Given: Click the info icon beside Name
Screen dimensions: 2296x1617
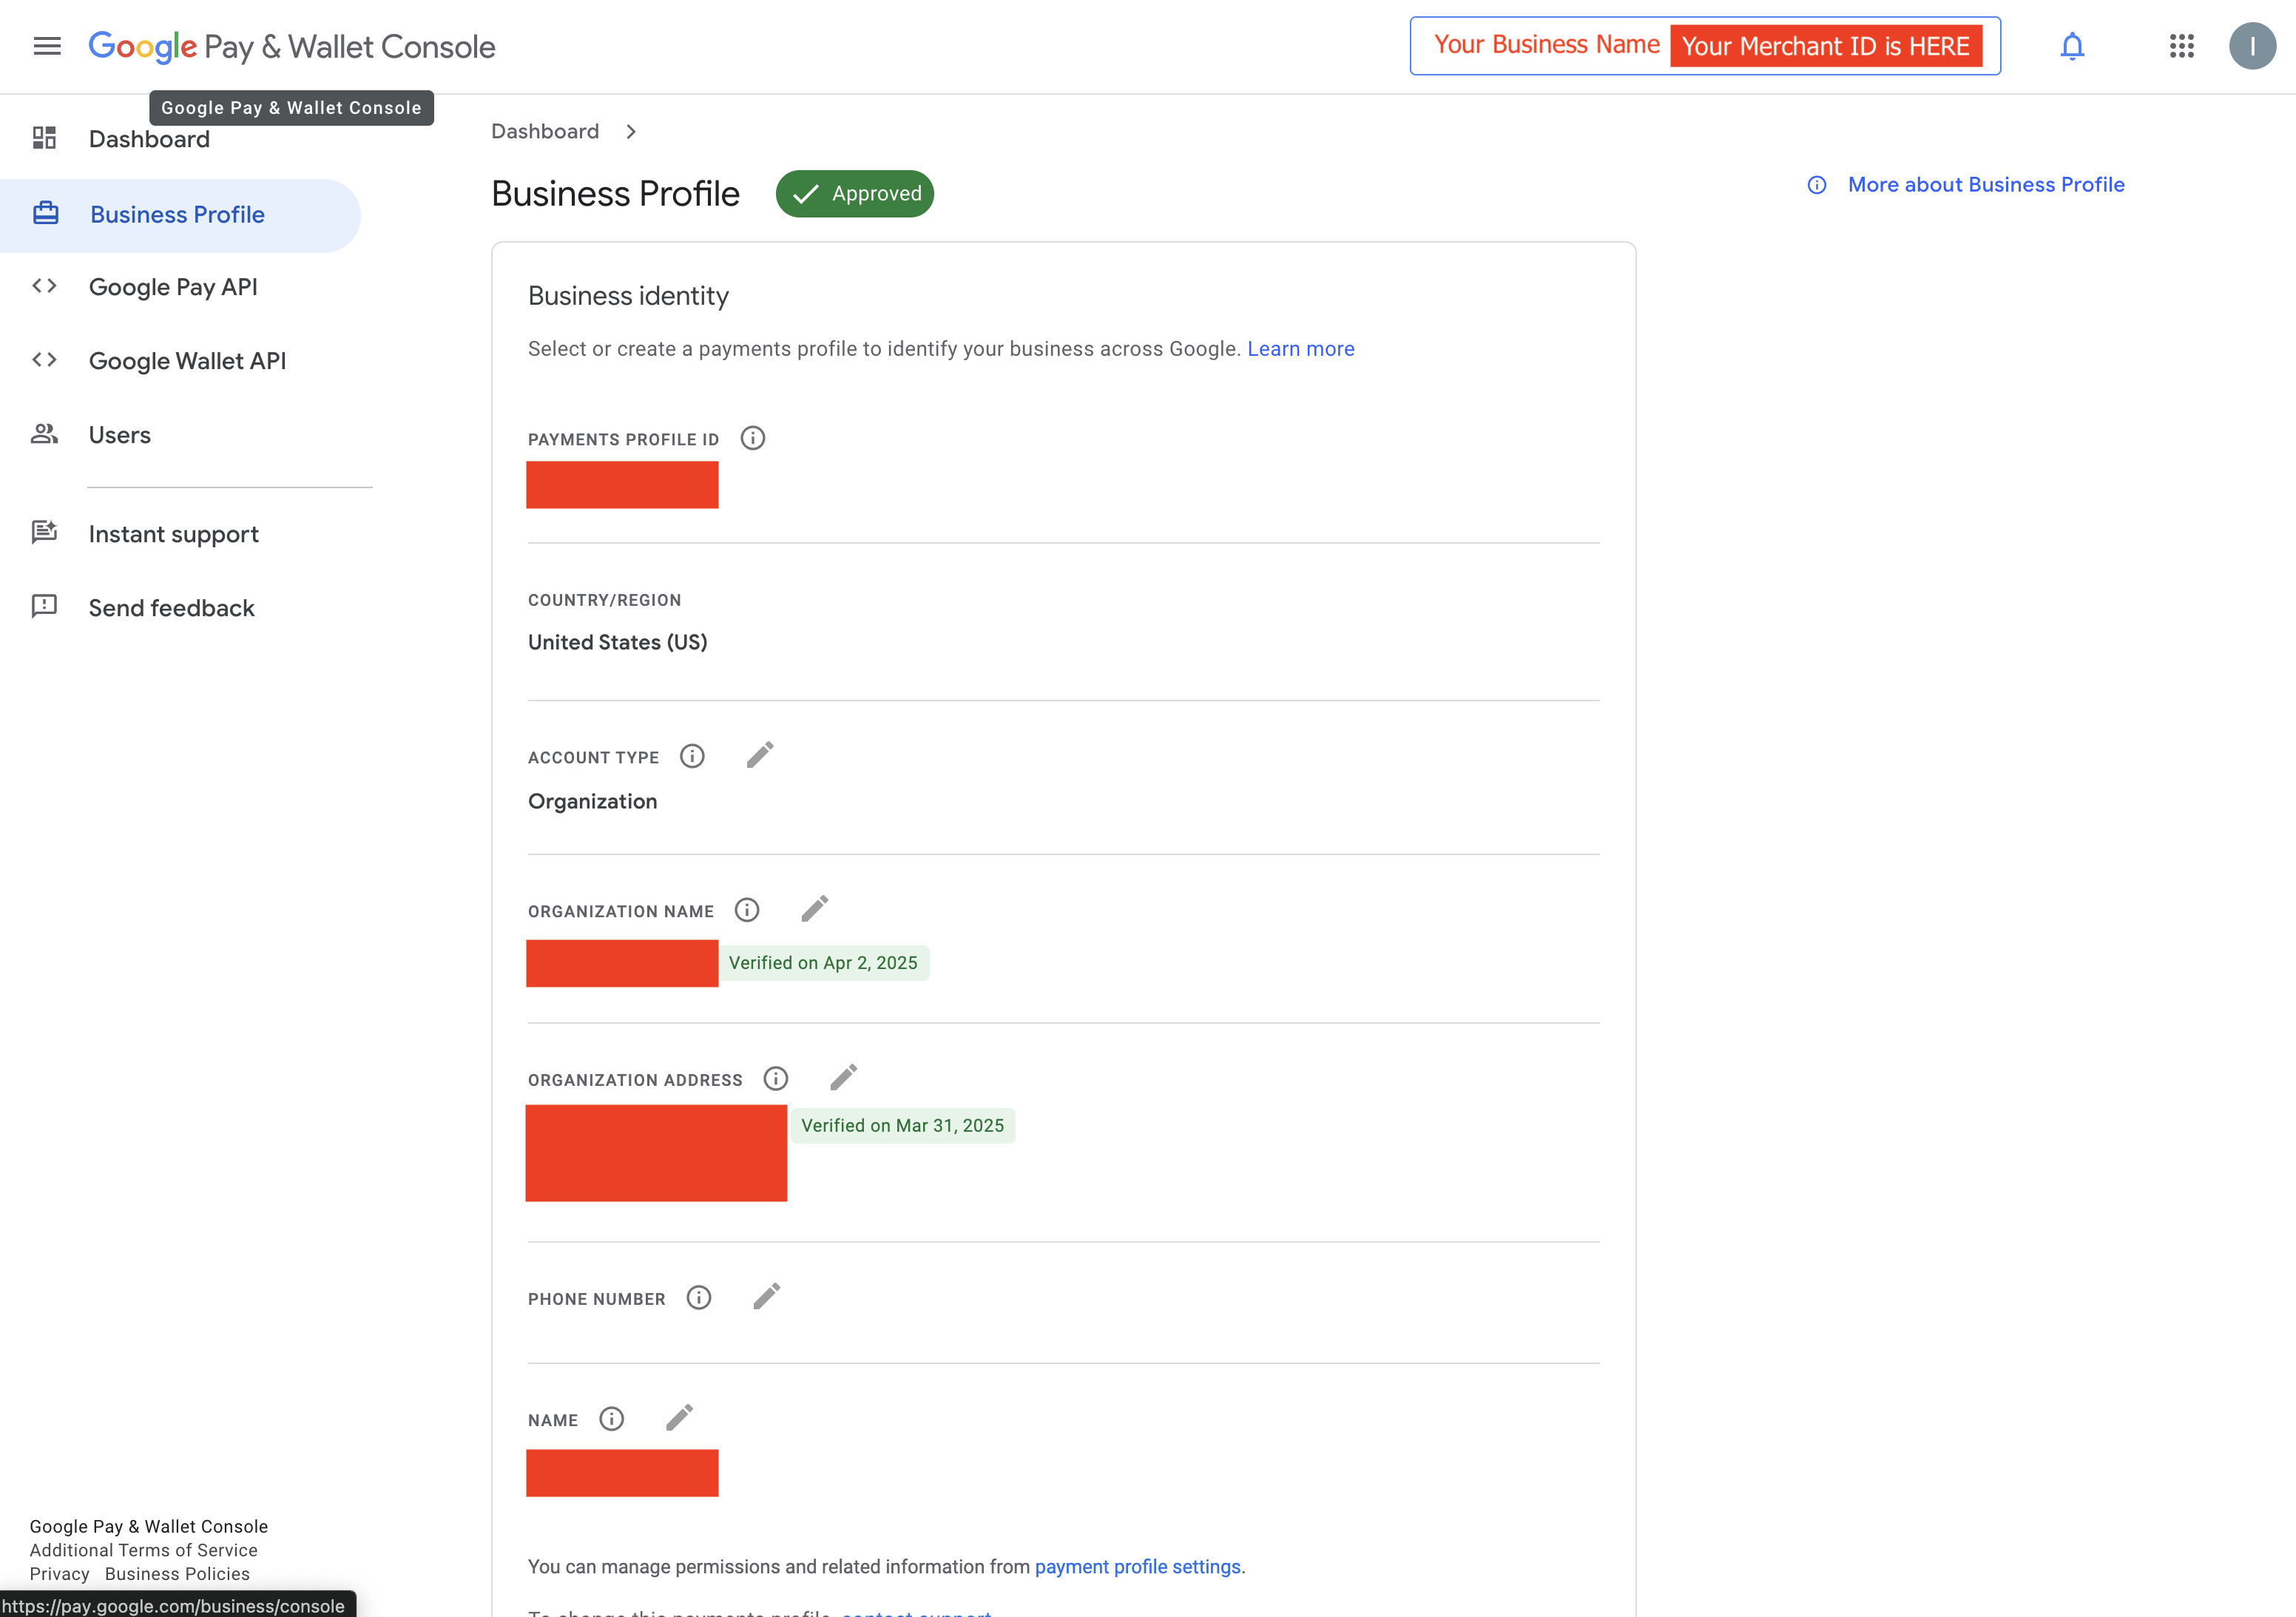Looking at the screenshot, I should pos(611,1419).
